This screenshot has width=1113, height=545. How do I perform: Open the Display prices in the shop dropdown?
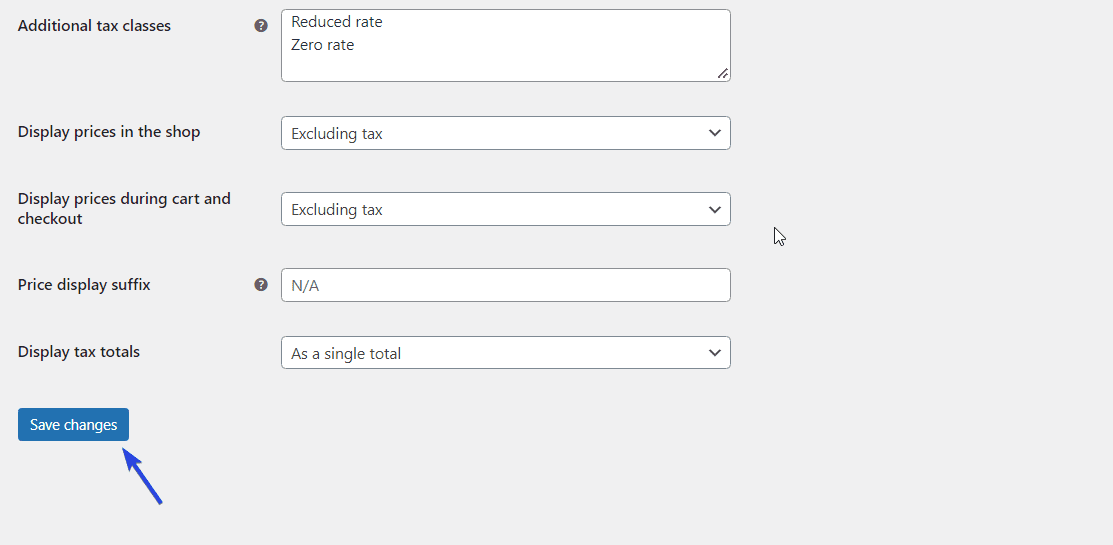pos(505,133)
